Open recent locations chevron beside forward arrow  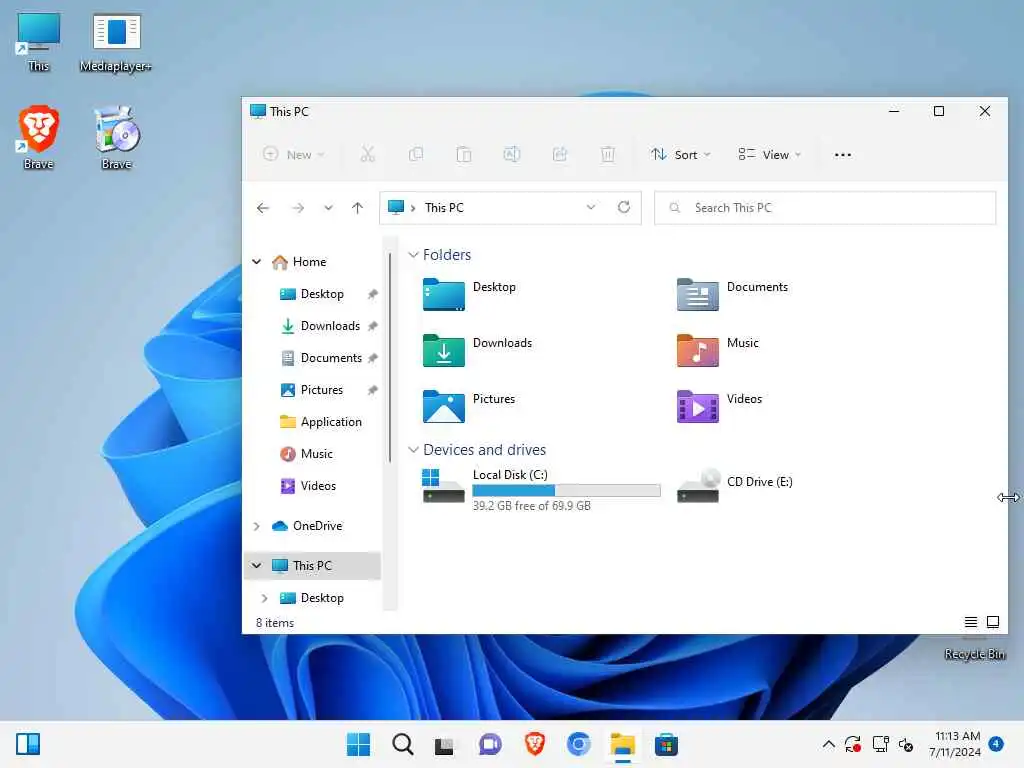click(x=328, y=208)
